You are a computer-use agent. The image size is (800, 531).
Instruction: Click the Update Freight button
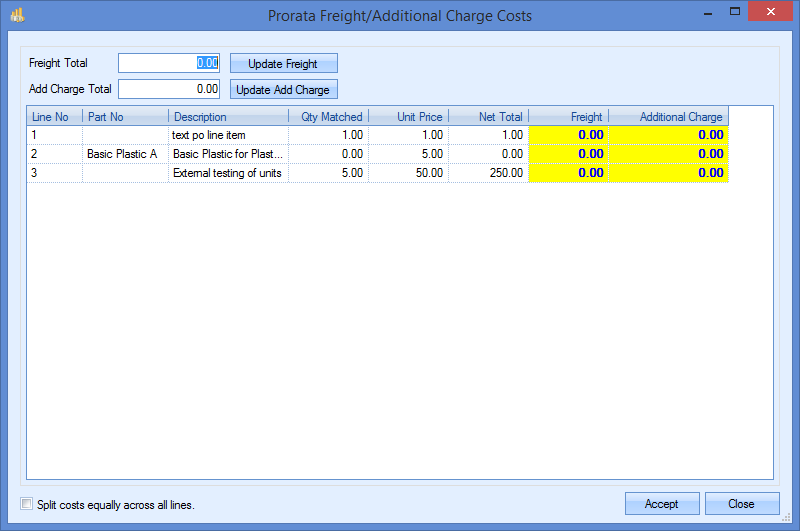(283, 63)
